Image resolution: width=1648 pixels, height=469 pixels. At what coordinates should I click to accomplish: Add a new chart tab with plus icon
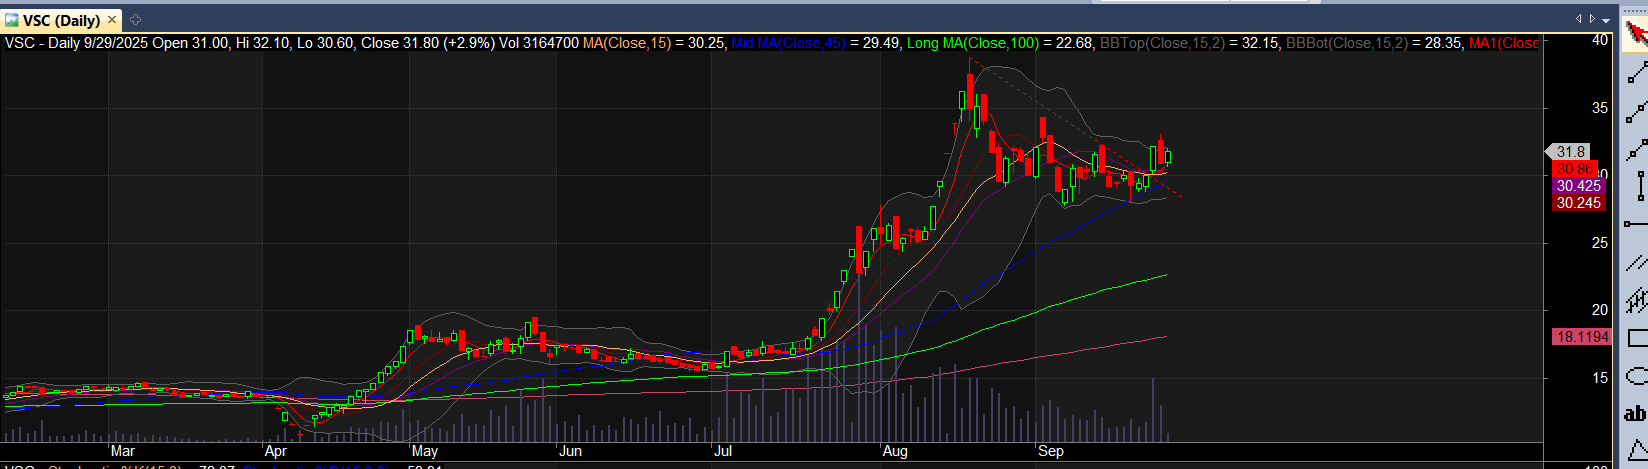[x=136, y=19]
